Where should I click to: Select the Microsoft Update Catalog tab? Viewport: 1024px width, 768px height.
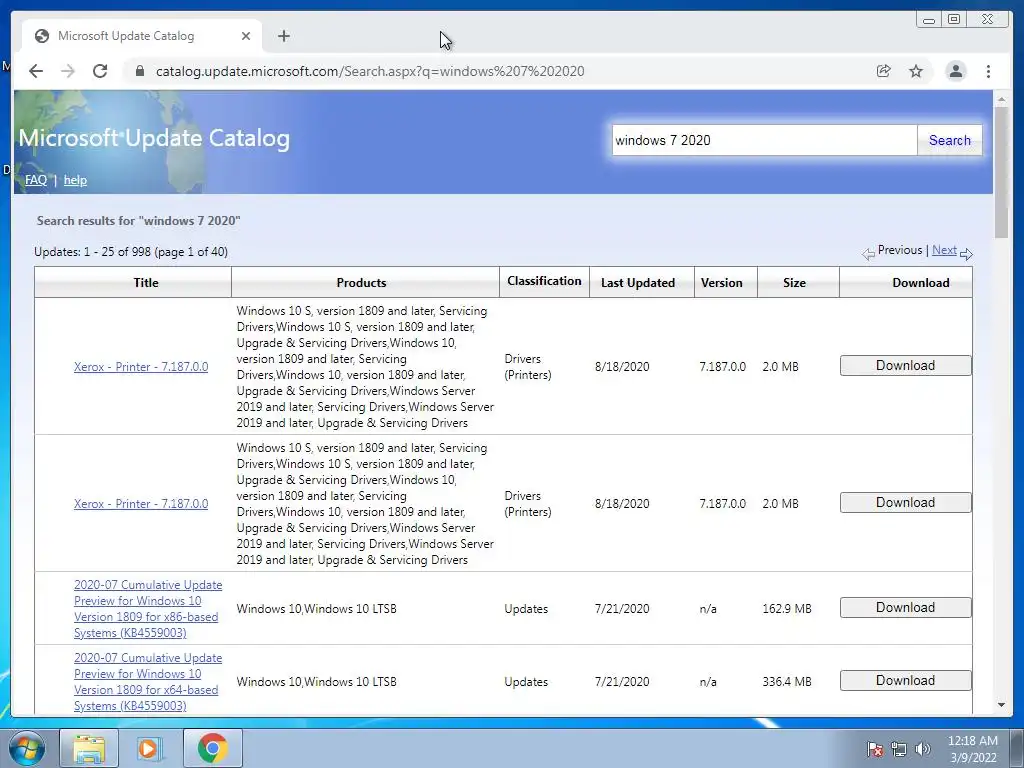click(x=142, y=36)
